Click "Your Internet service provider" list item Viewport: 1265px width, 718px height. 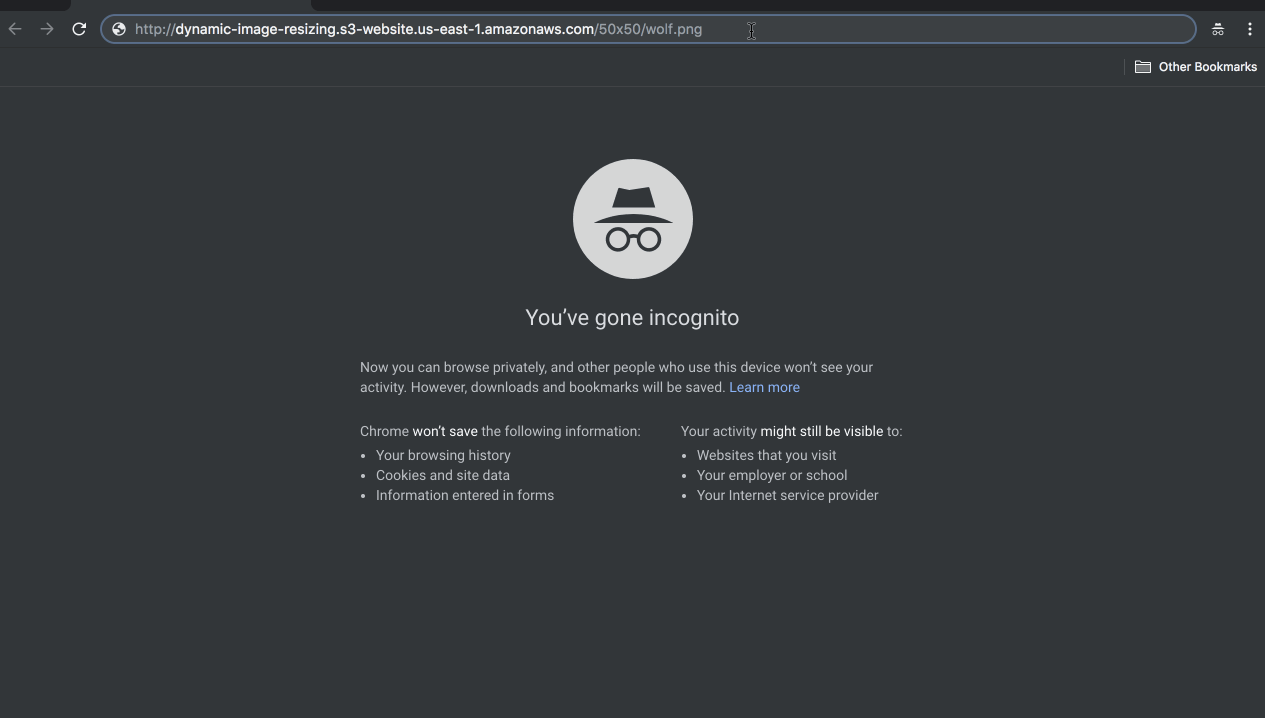click(x=787, y=495)
